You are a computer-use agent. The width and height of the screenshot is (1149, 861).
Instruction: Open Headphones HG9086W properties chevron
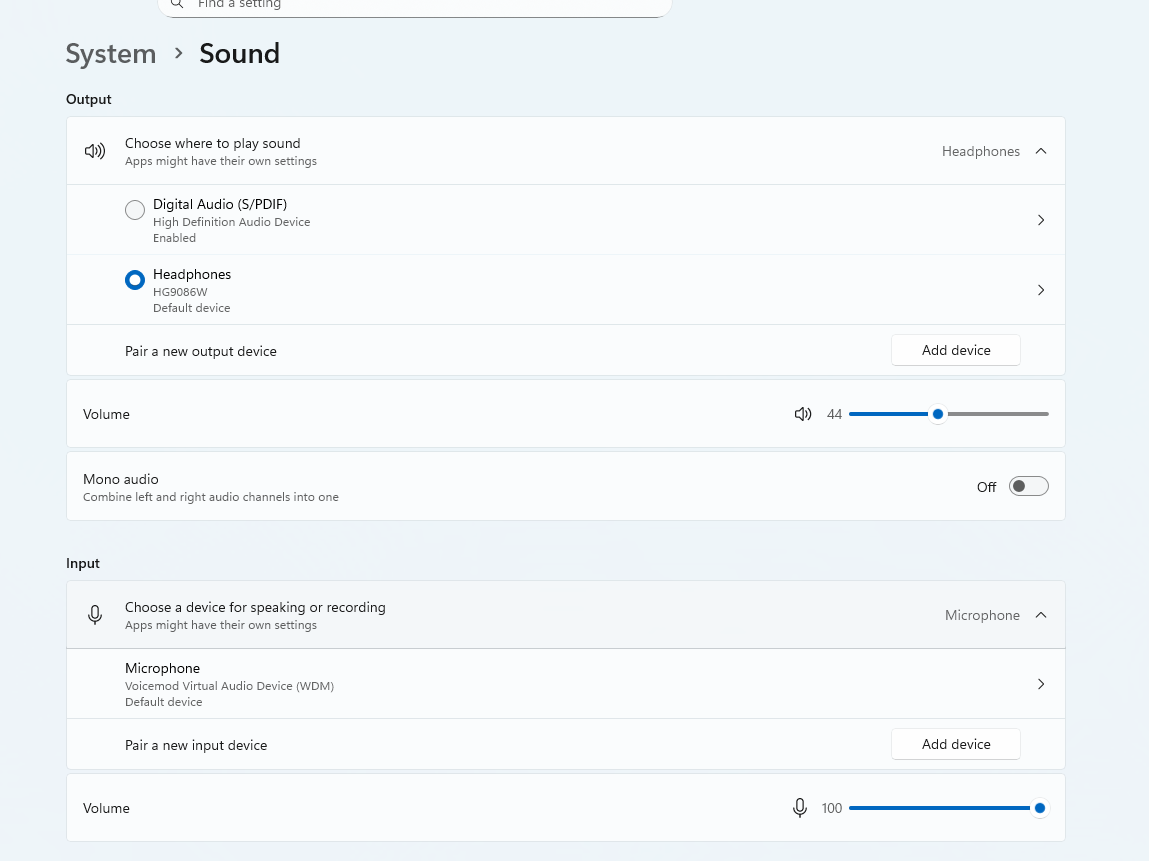1041,290
